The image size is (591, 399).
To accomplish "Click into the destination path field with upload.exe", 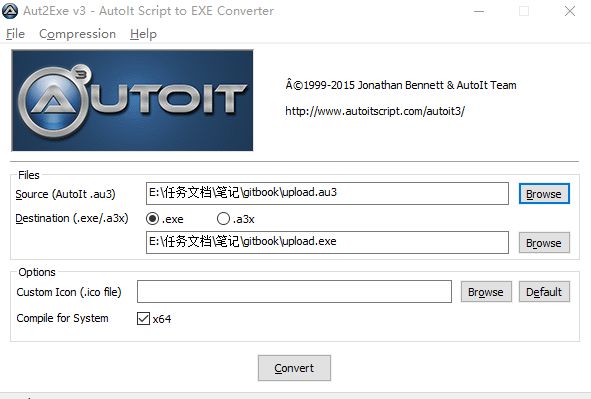I will click(x=327, y=243).
